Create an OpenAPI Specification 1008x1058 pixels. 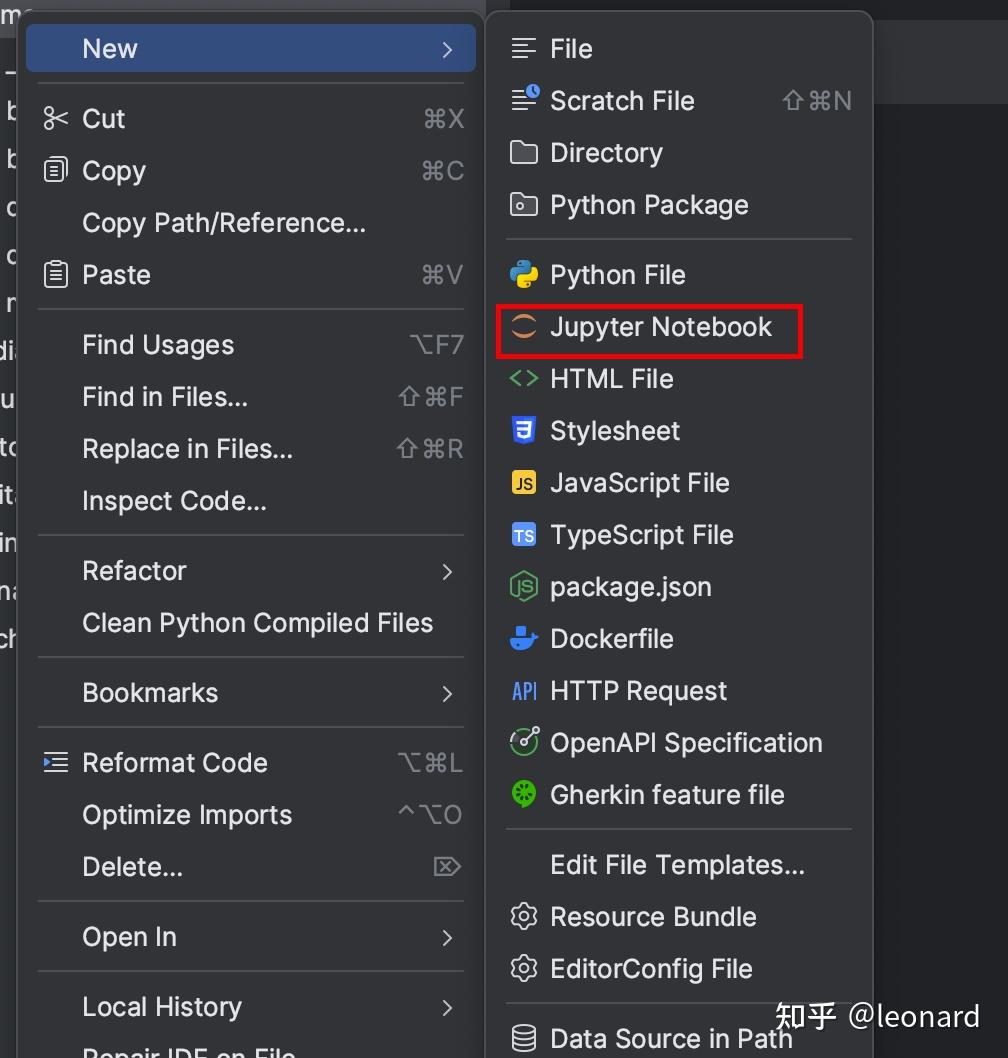coord(686,742)
